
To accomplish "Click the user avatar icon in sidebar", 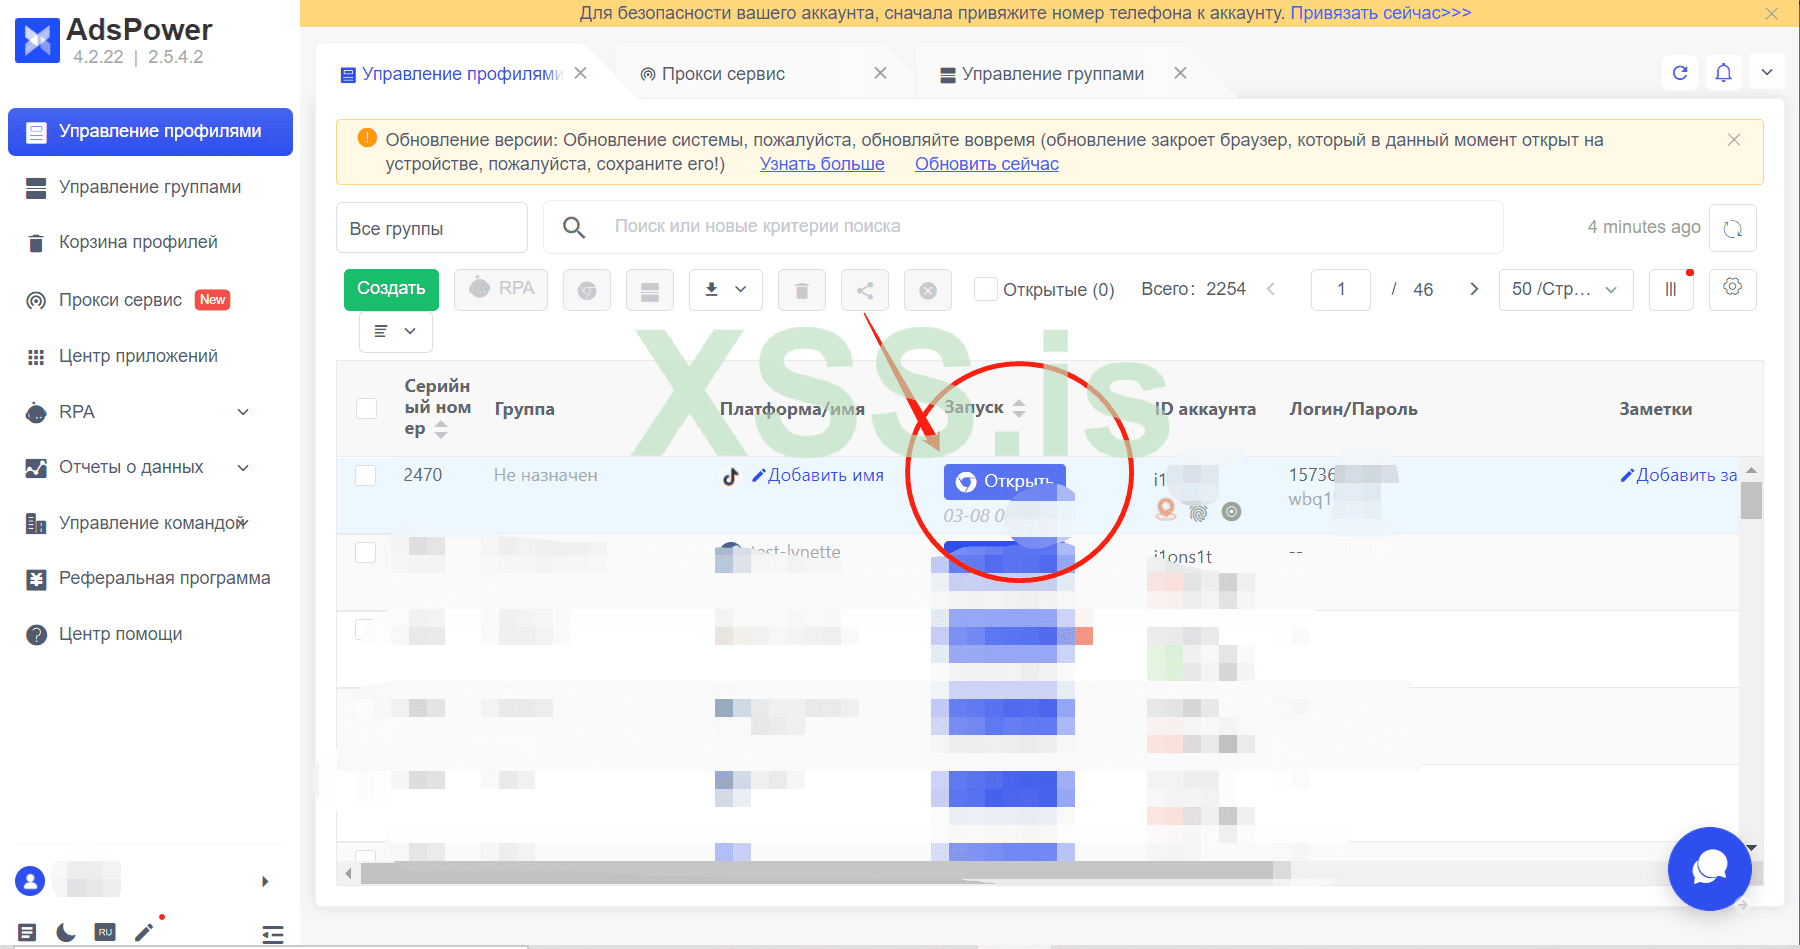I will click(30, 881).
